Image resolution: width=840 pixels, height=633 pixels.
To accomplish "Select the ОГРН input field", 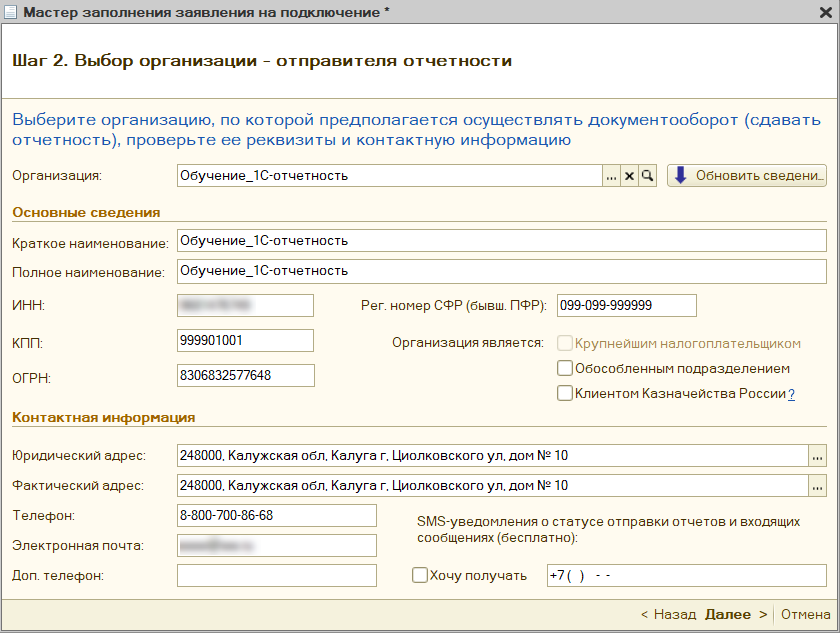I will pos(245,375).
